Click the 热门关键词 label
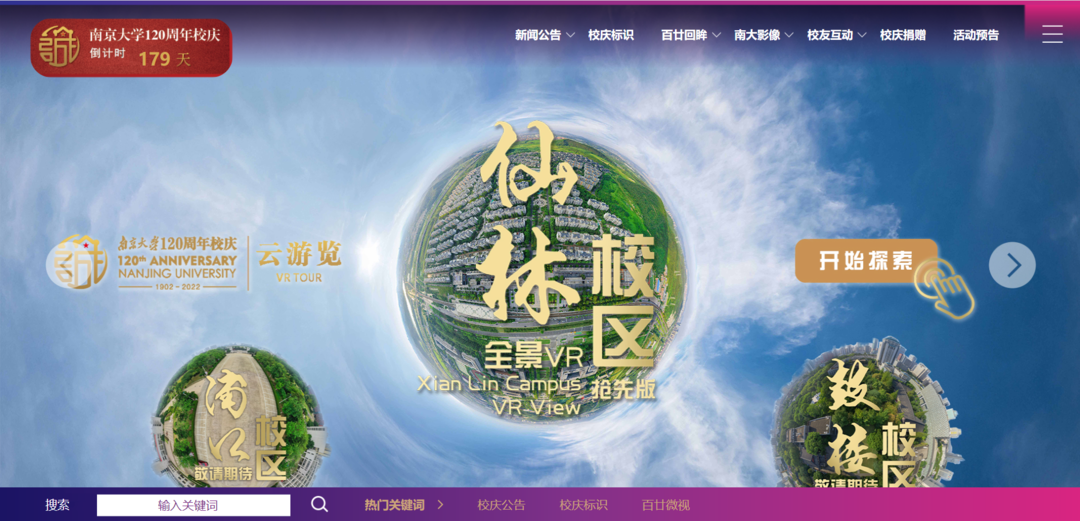Viewport: 1080px width, 521px height. coord(394,505)
